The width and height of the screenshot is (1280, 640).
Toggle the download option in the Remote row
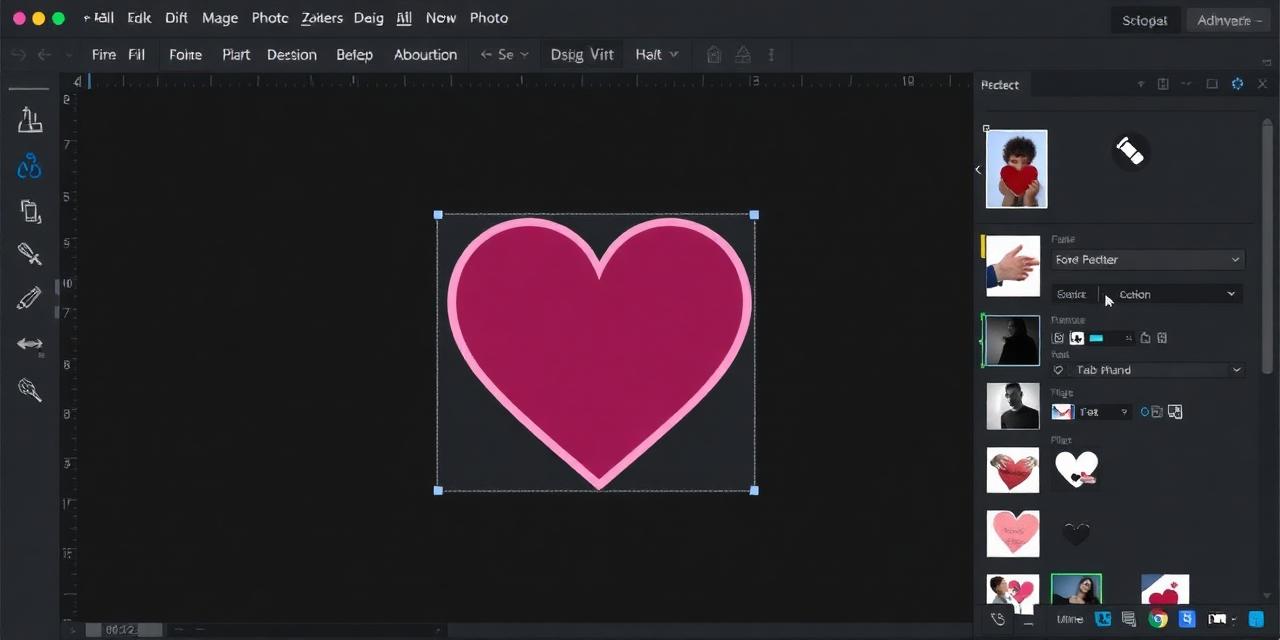pos(1076,337)
